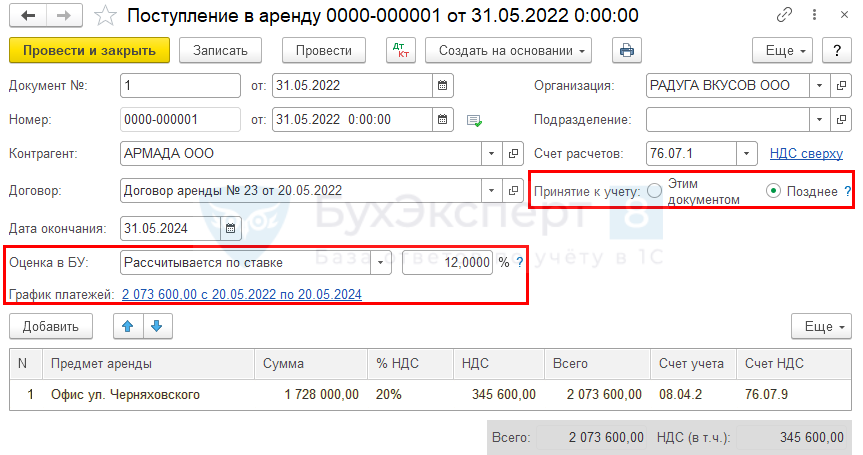Add document to favorites with star icon
The image size is (863, 455).
[104, 17]
